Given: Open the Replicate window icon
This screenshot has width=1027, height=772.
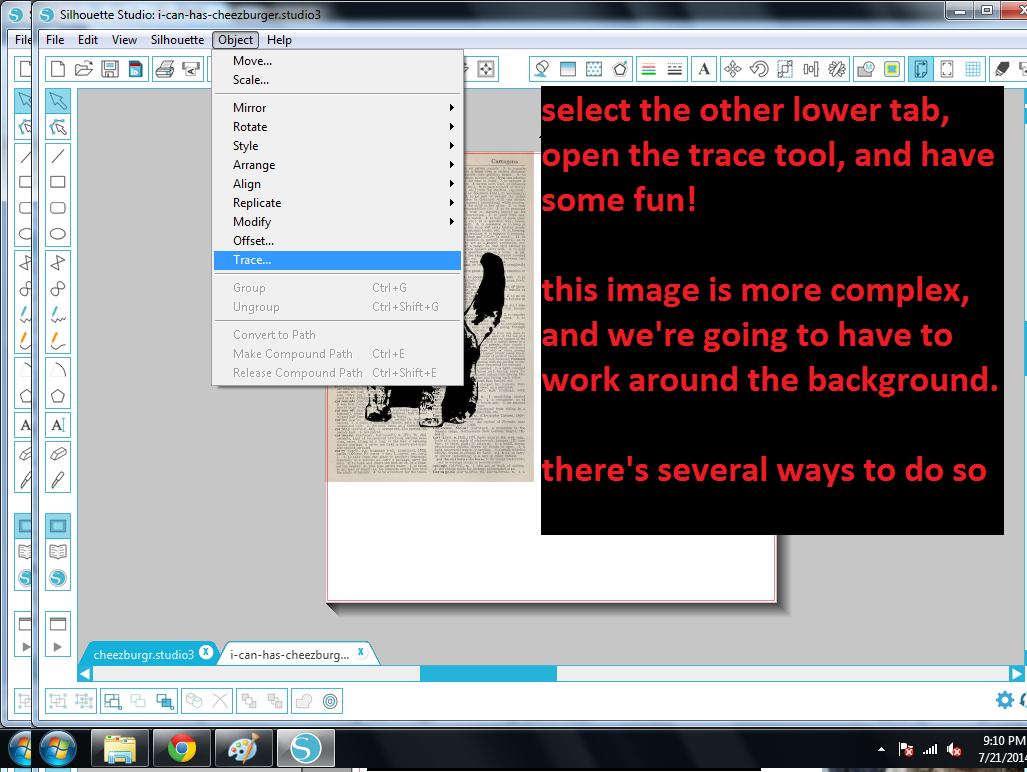Looking at the screenshot, I should pos(837,69).
